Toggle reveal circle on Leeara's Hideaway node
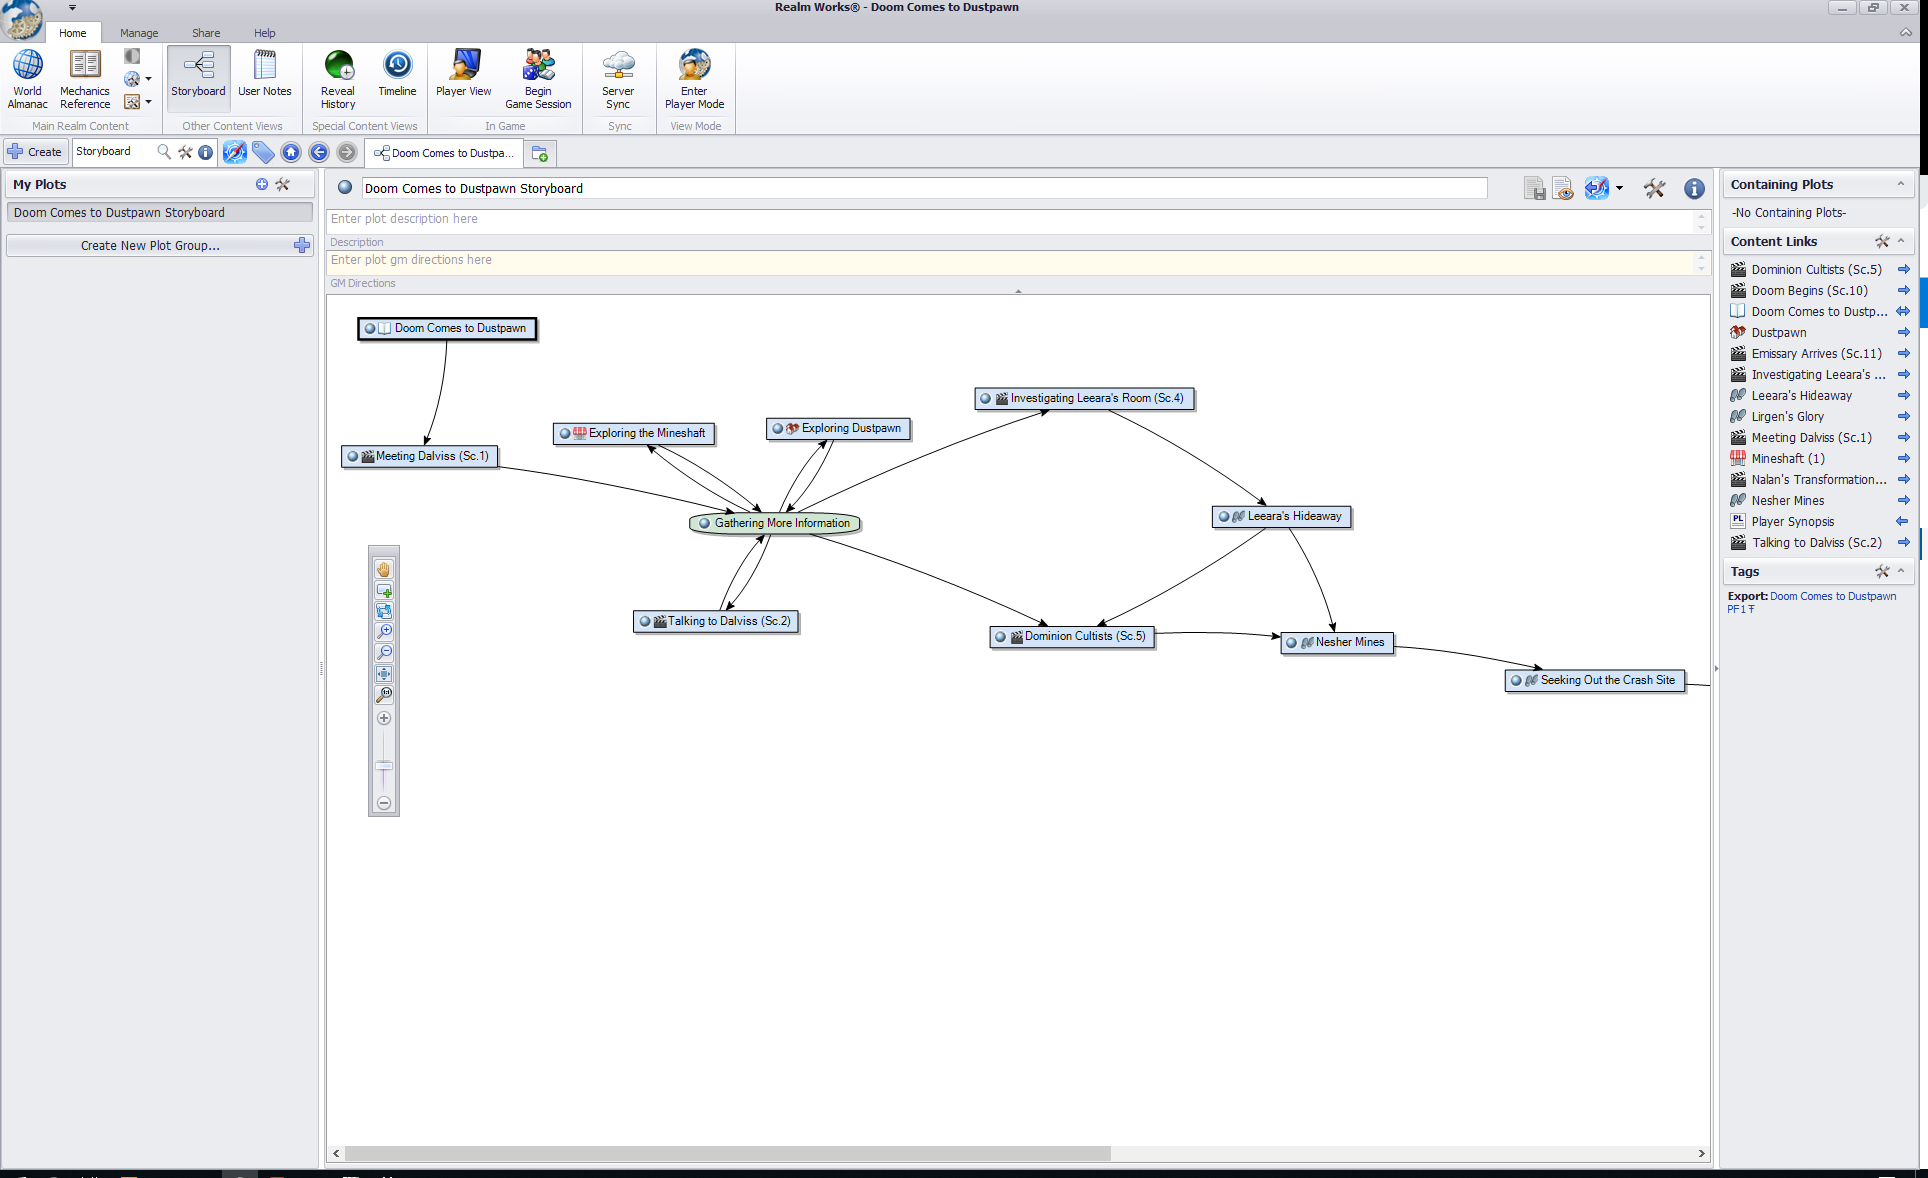Viewport: 1928px width, 1178px height. (x=1224, y=516)
